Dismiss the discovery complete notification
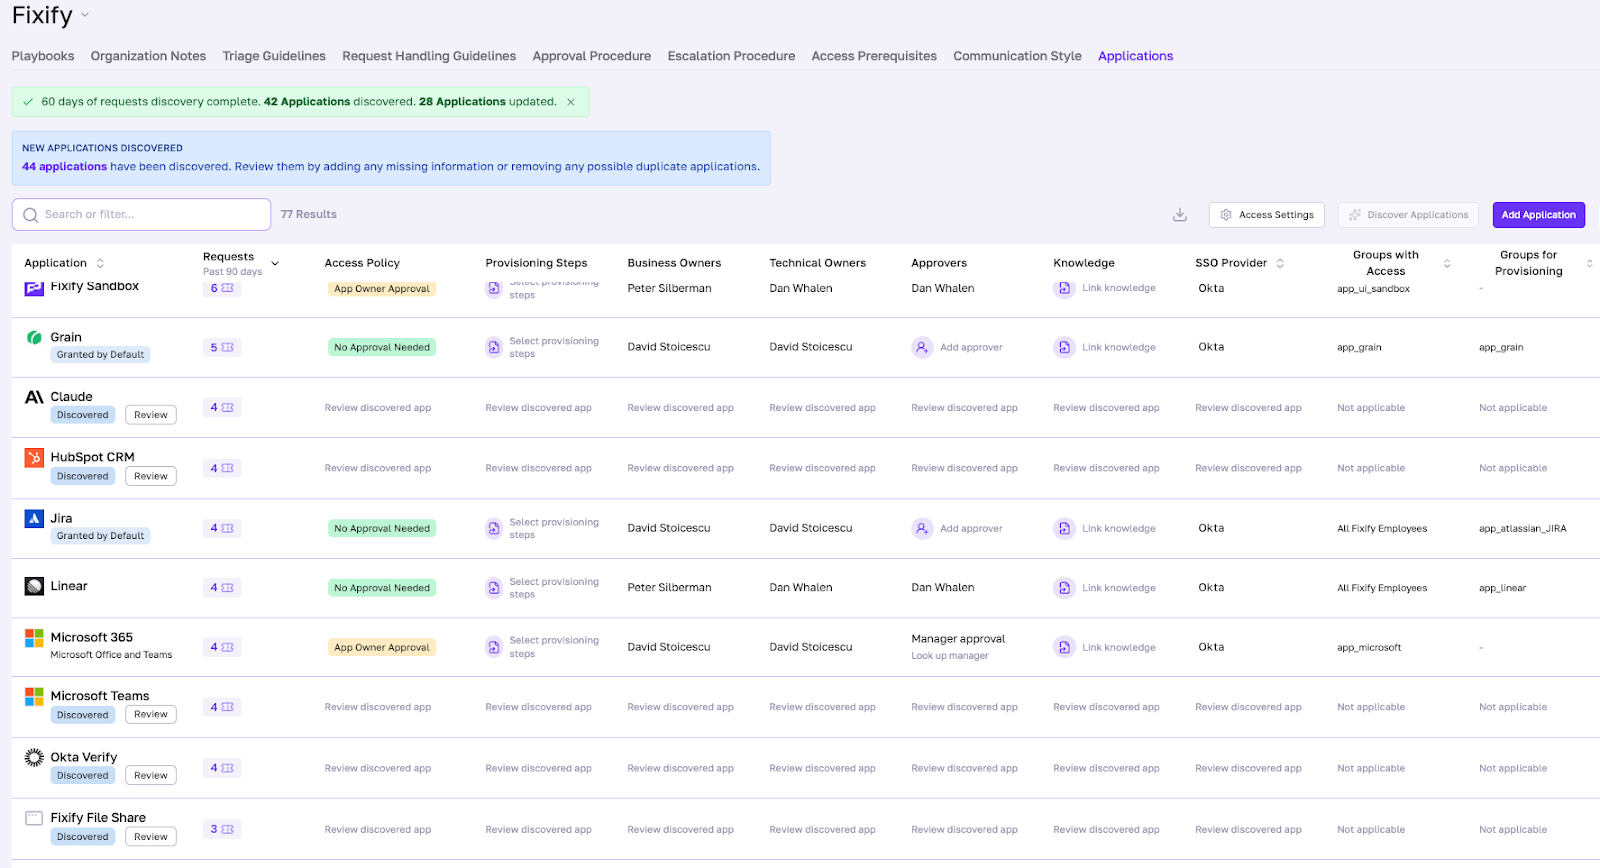This screenshot has height=868, width=1600. pos(571,102)
